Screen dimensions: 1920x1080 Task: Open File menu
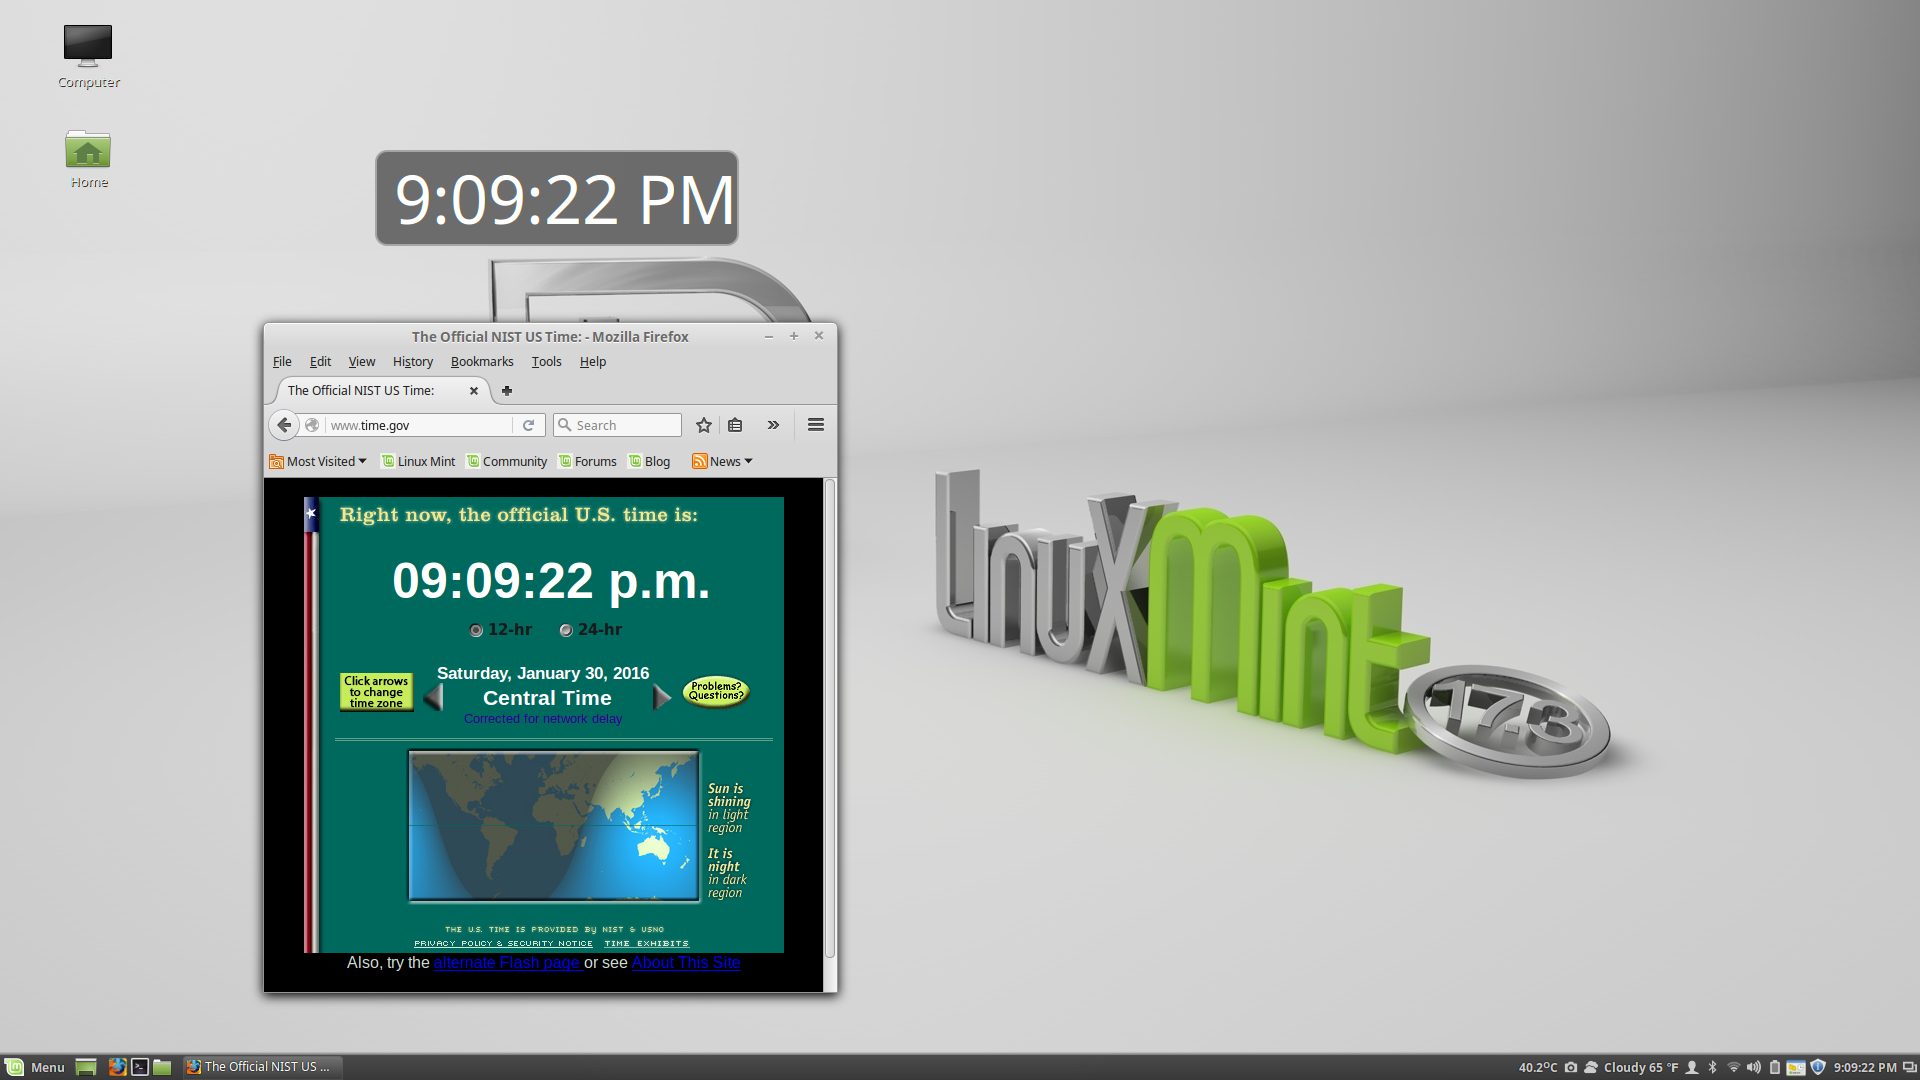[x=282, y=362]
